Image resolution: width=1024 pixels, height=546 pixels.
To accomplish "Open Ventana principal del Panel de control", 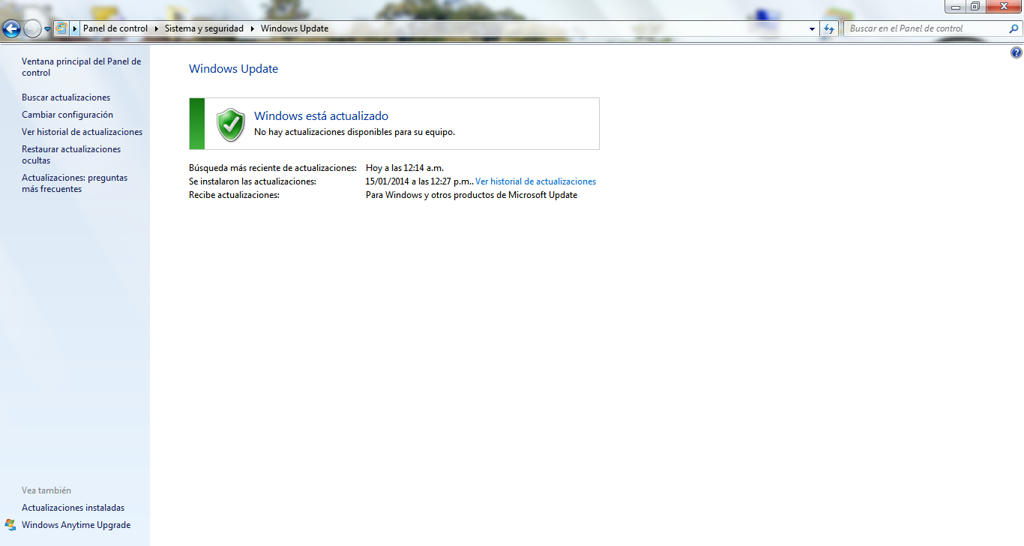I will pyautogui.click(x=81, y=67).
